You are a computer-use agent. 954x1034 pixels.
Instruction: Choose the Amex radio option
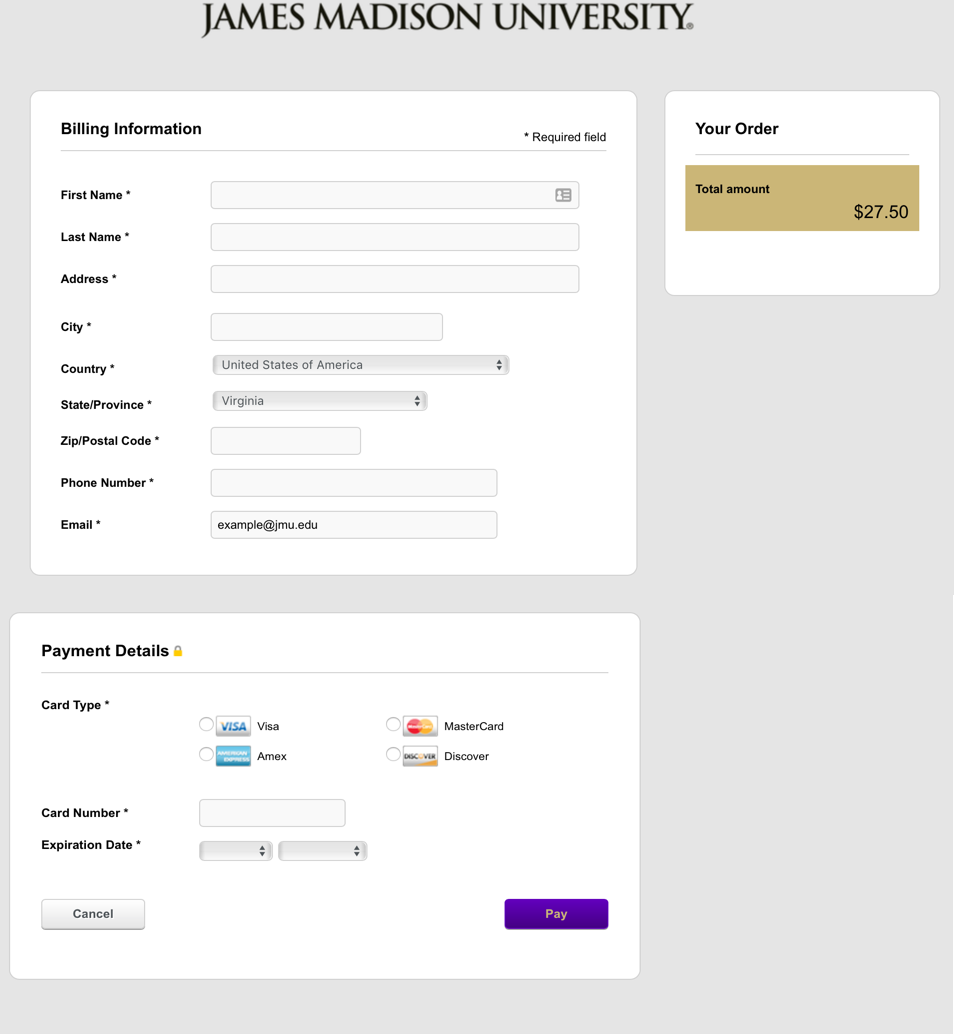point(206,754)
